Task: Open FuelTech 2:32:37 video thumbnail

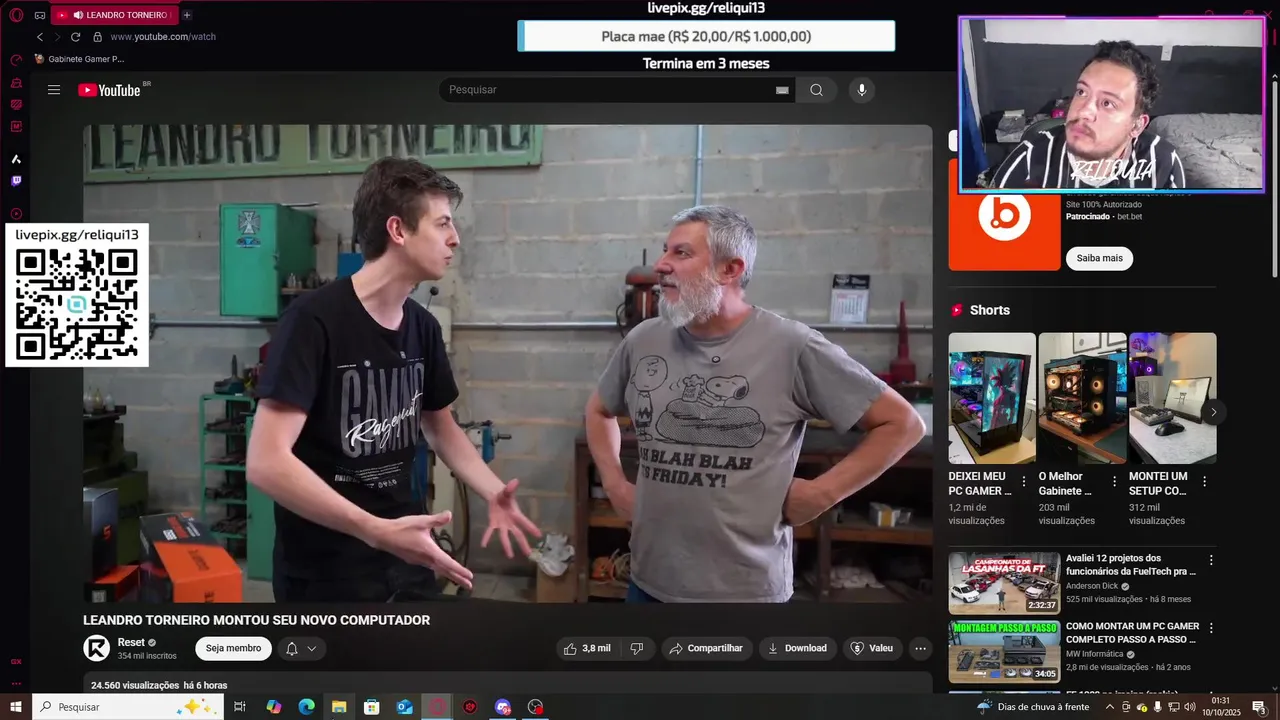Action: [x=1004, y=583]
